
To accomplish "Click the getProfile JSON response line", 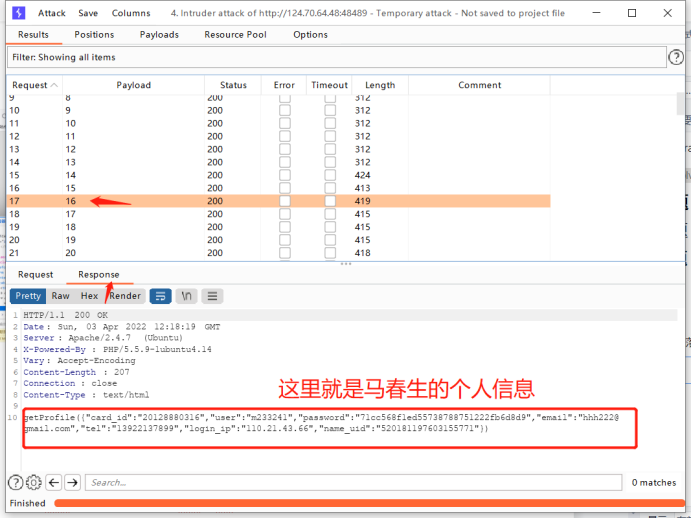I will tap(322, 423).
